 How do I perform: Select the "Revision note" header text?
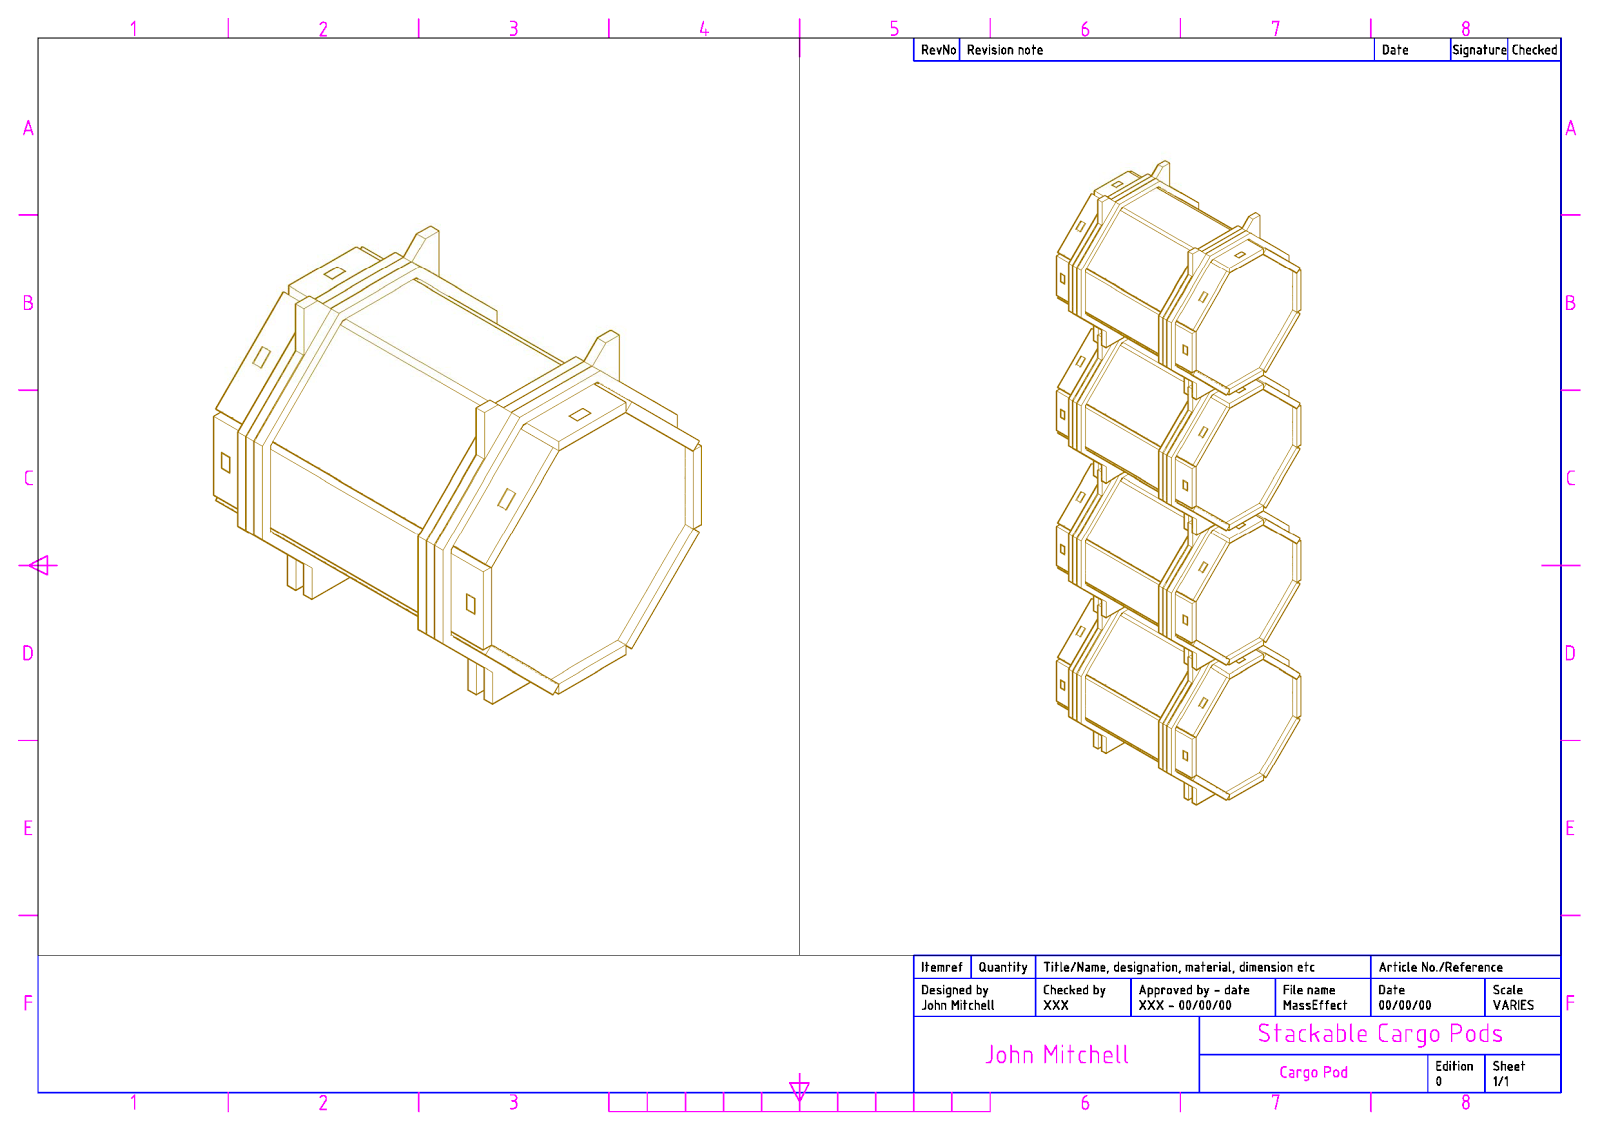pyautogui.click(x=1004, y=50)
